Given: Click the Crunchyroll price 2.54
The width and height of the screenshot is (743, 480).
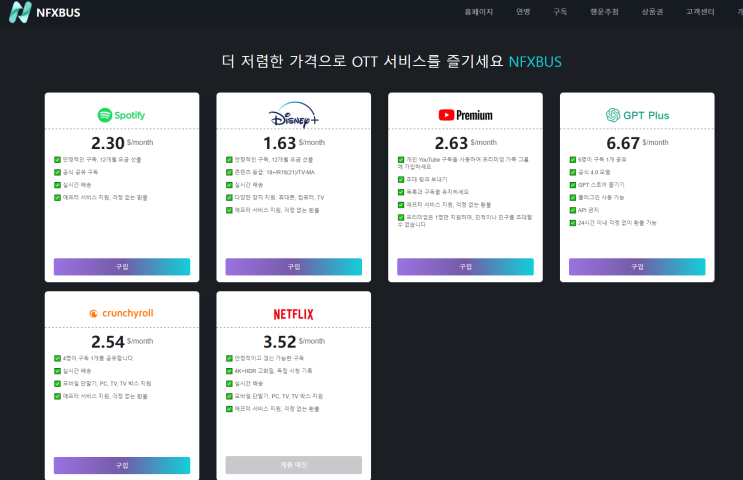Looking at the screenshot, I should [x=108, y=342].
